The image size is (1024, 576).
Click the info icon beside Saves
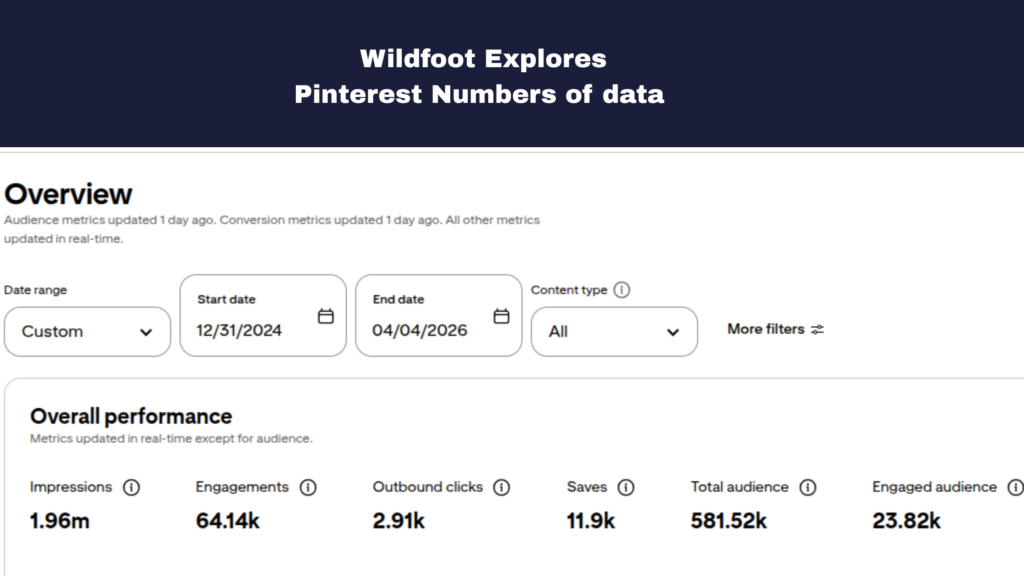pos(626,488)
